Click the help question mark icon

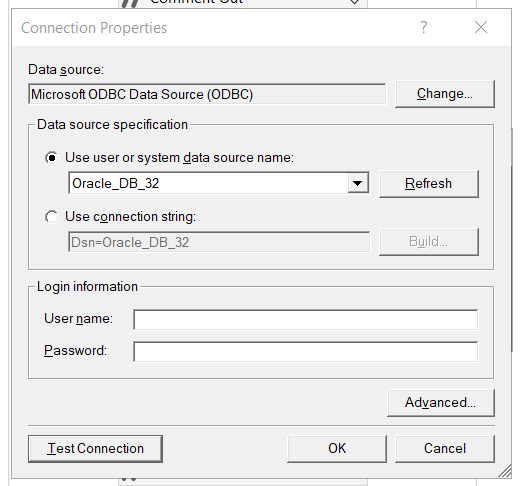click(424, 27)
